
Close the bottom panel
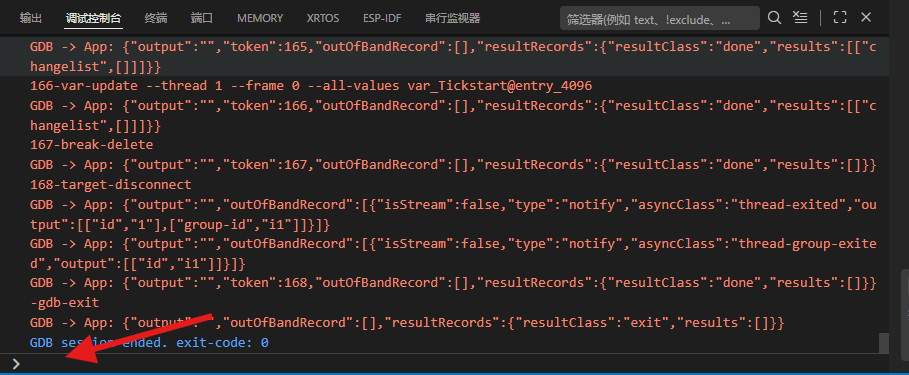tap(866, 18)
